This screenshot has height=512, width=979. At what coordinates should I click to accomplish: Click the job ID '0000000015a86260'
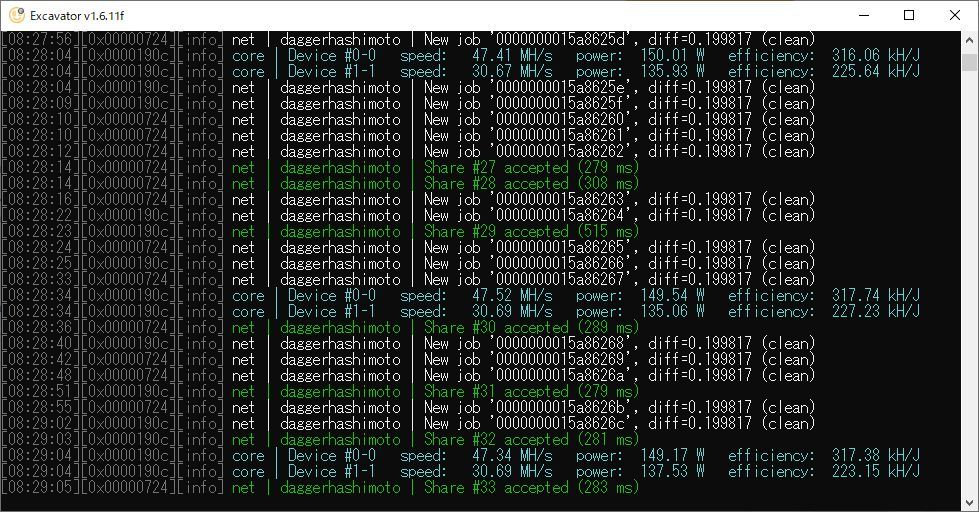point(564,119)
